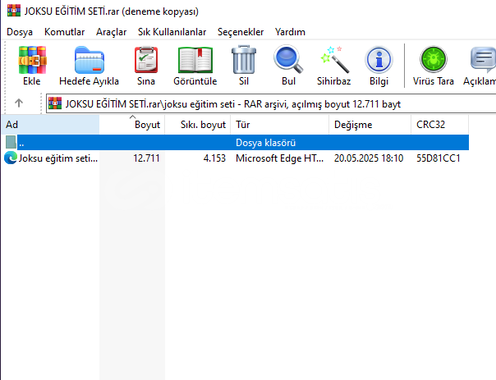Click Hedefe Ayıkla extract folder icon
The image size is (496, 380).
coord(89,60)
